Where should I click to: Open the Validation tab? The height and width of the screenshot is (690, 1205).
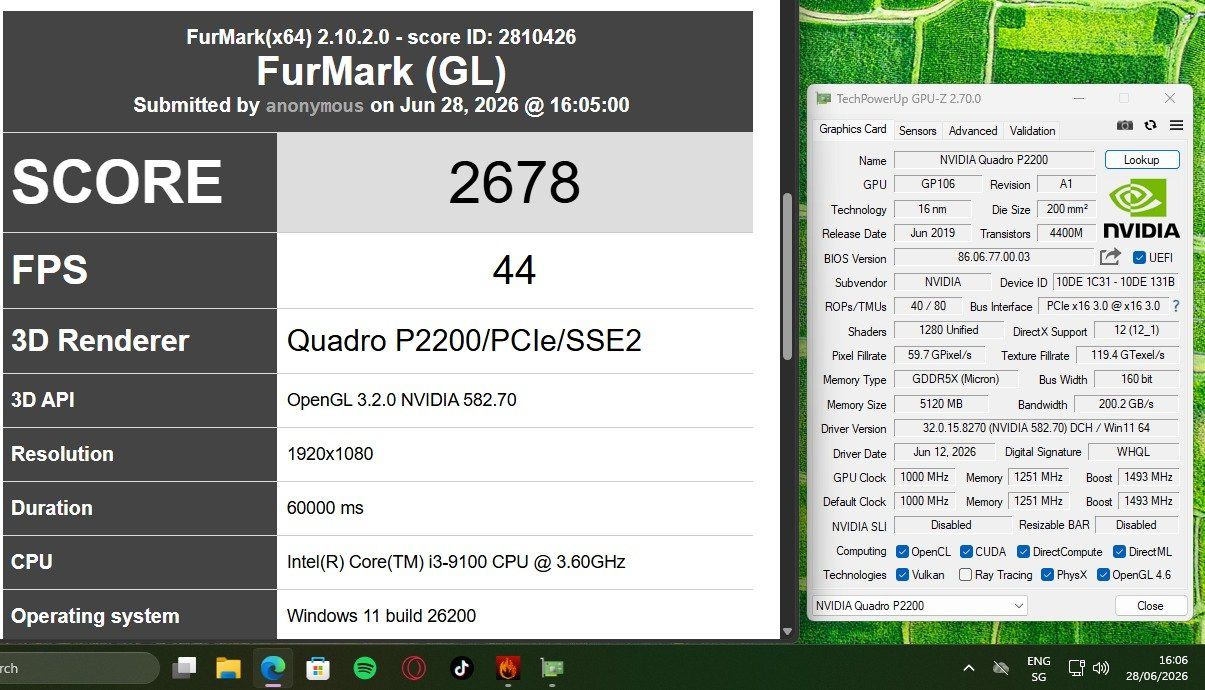pos(1032,130)
